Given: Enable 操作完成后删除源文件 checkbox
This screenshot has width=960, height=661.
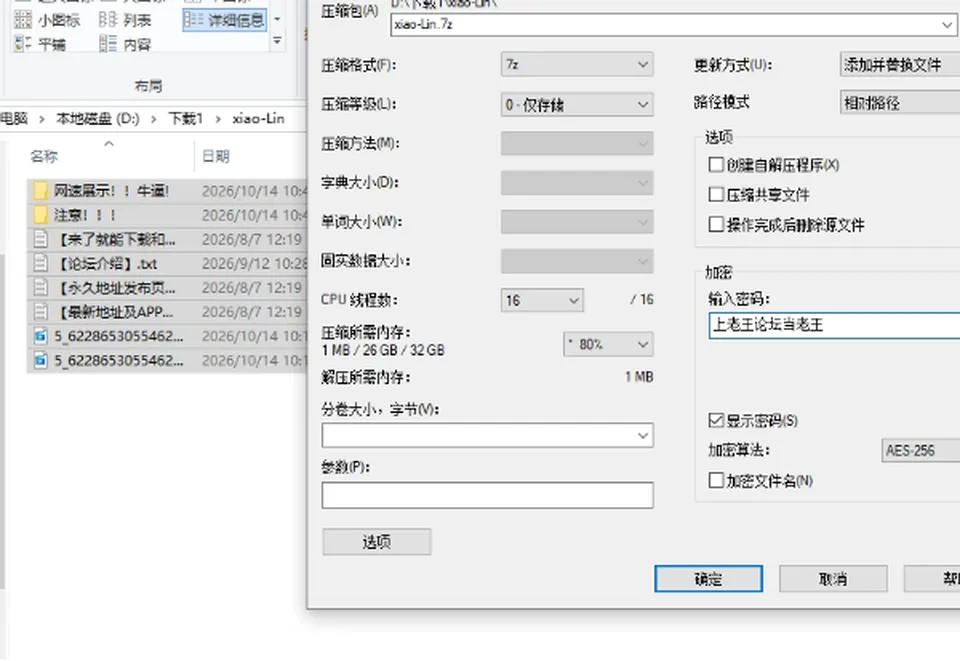Looking at the screenshot, I should pyautogui.click(x=716, y=224).
